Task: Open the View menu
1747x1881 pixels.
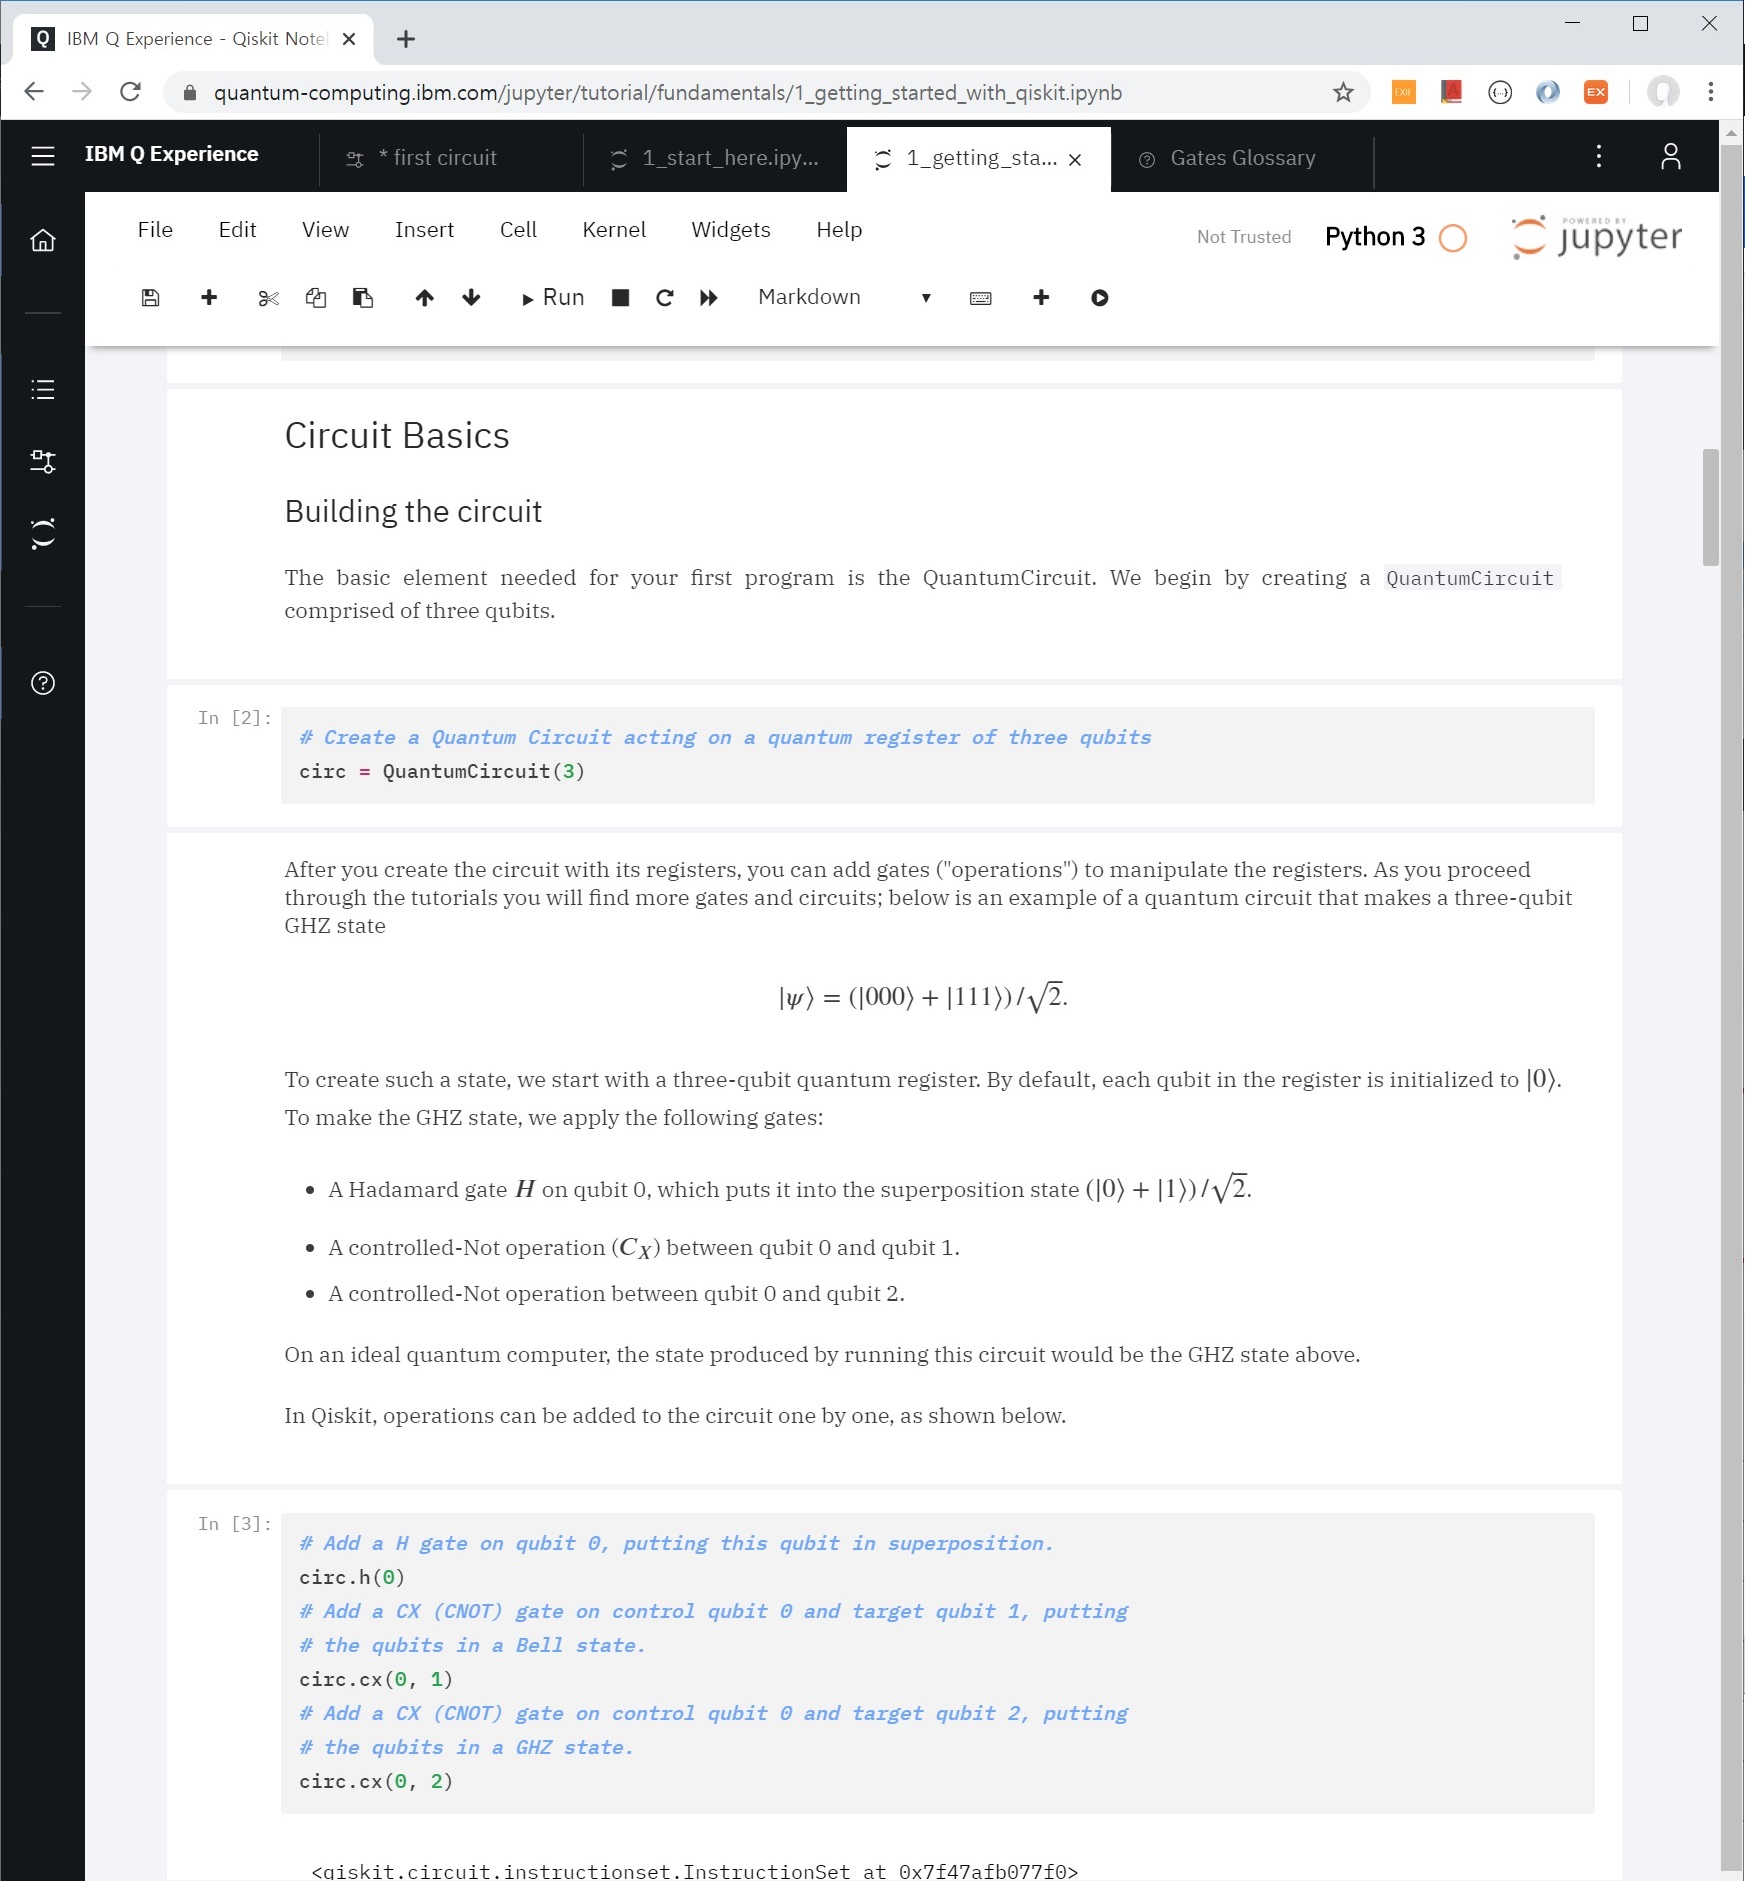Action: (x=325, y=230)
